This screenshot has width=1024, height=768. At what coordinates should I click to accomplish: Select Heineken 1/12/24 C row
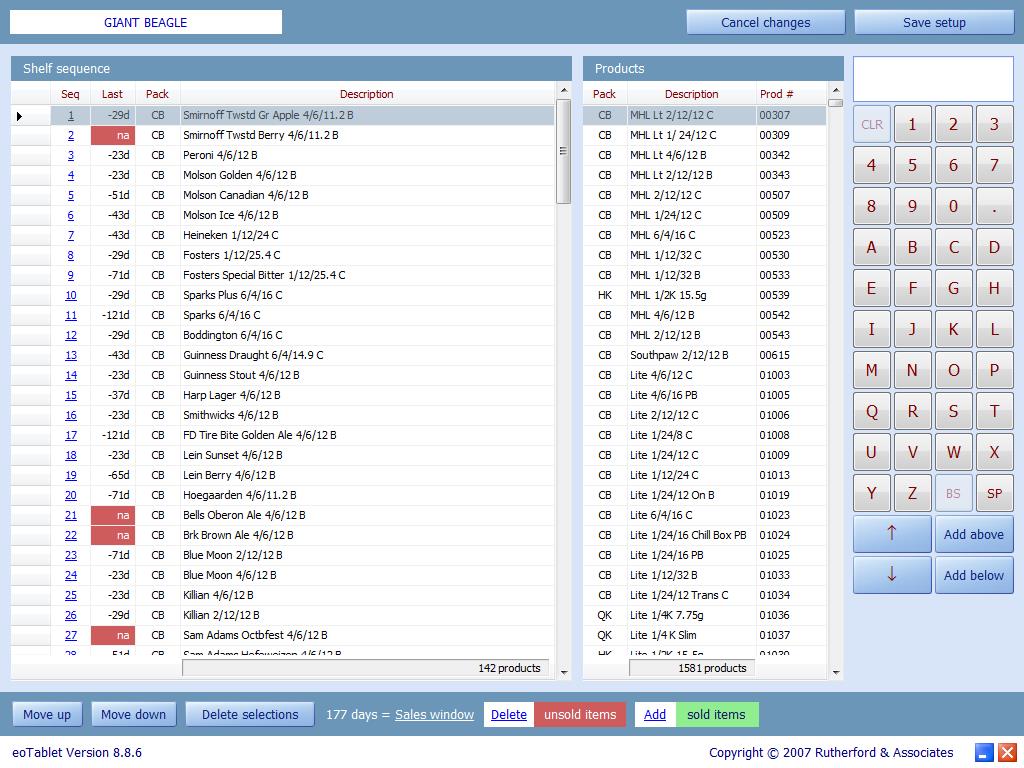coord(283,235)
